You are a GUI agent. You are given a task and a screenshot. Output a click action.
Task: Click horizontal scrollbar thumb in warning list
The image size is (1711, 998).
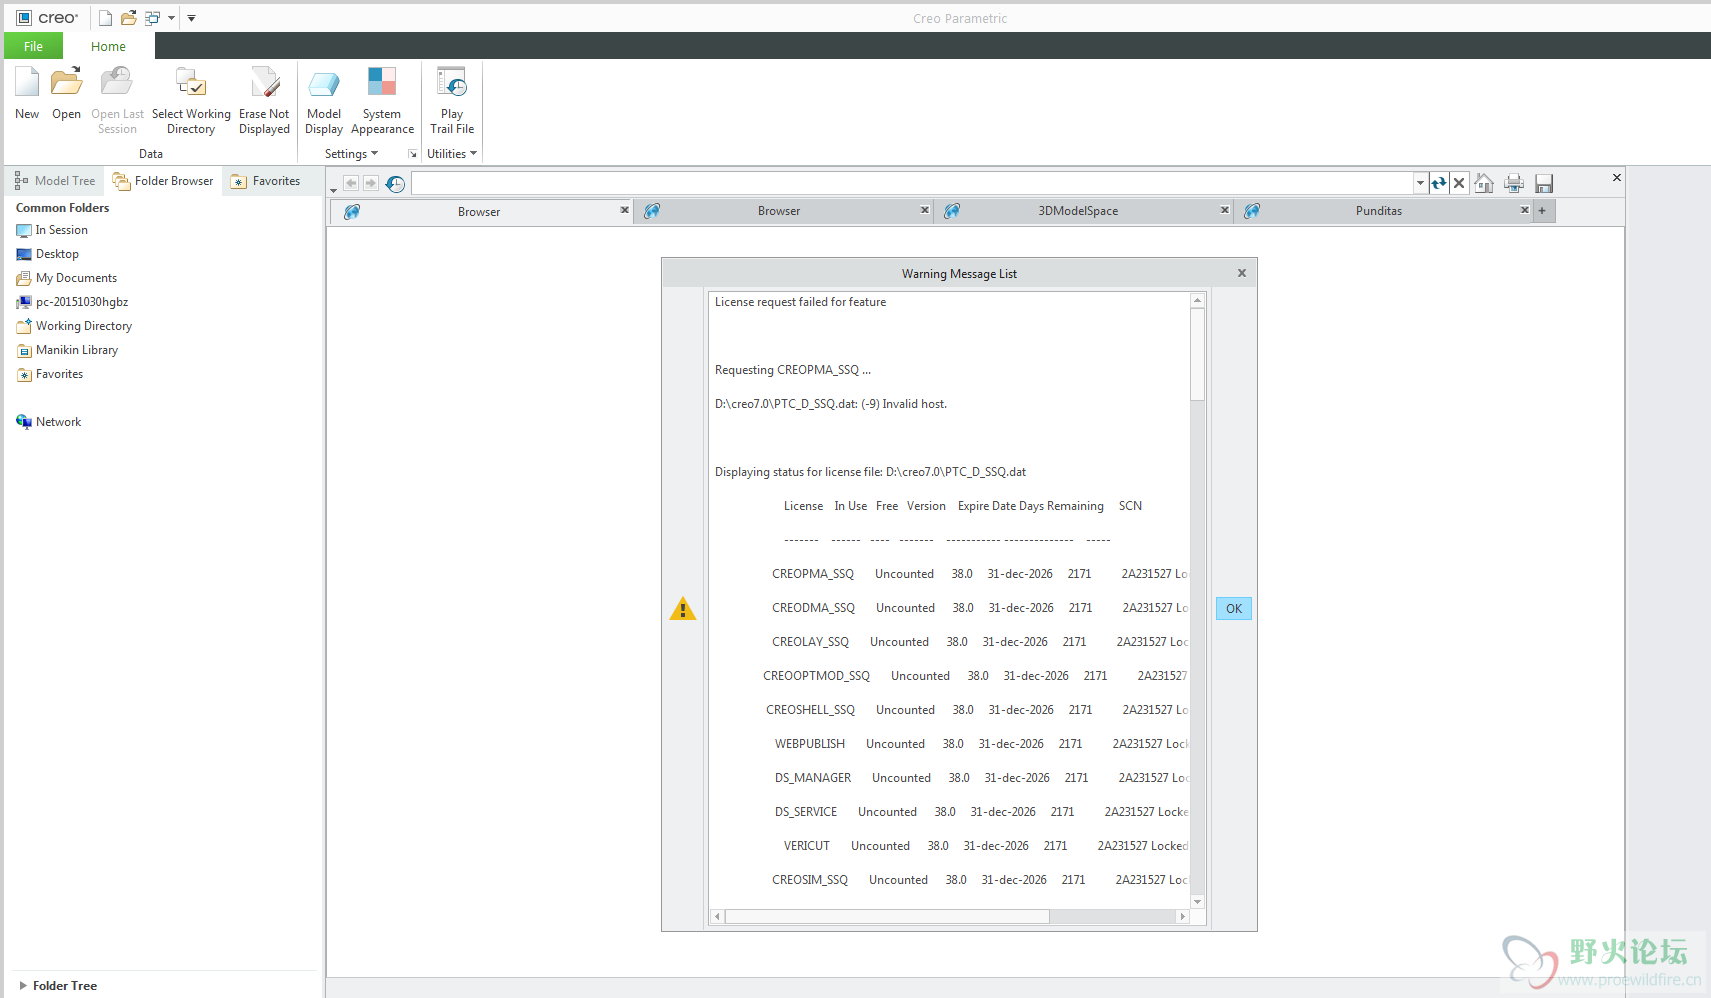pos(887,916)
